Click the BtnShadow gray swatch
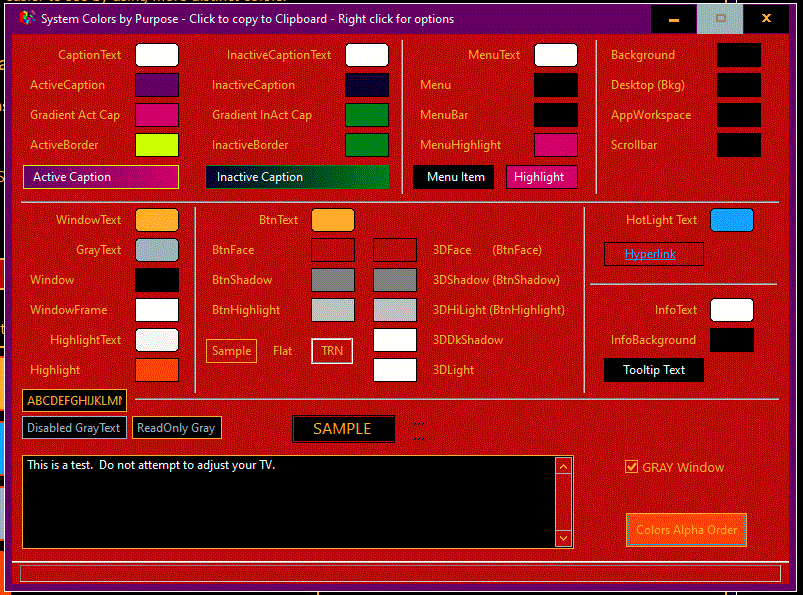The width and height of the screenshot is (803, 595). point(333,280)
